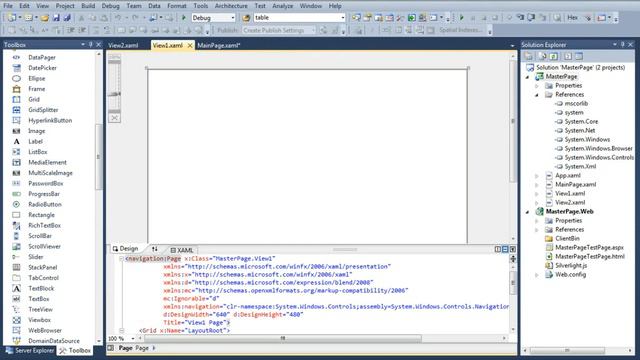Open the File menu
Image resolution: width=640 pixels, height=360 pixels.
8,6
